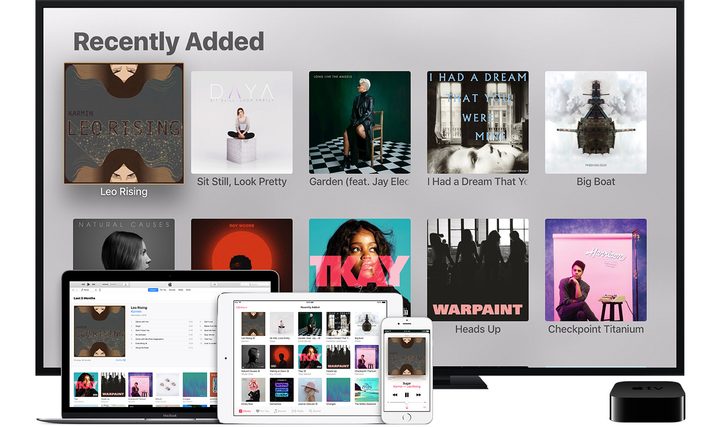Tap the fast-forward button on iPhone
The height and width of the screenshot is (427, 720).
(x=418, y=395)
